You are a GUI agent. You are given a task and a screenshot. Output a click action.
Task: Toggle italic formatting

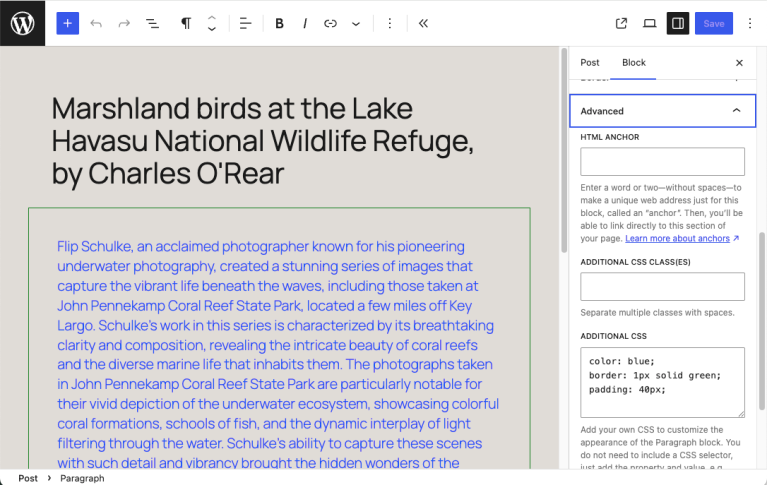click(305, 23)
